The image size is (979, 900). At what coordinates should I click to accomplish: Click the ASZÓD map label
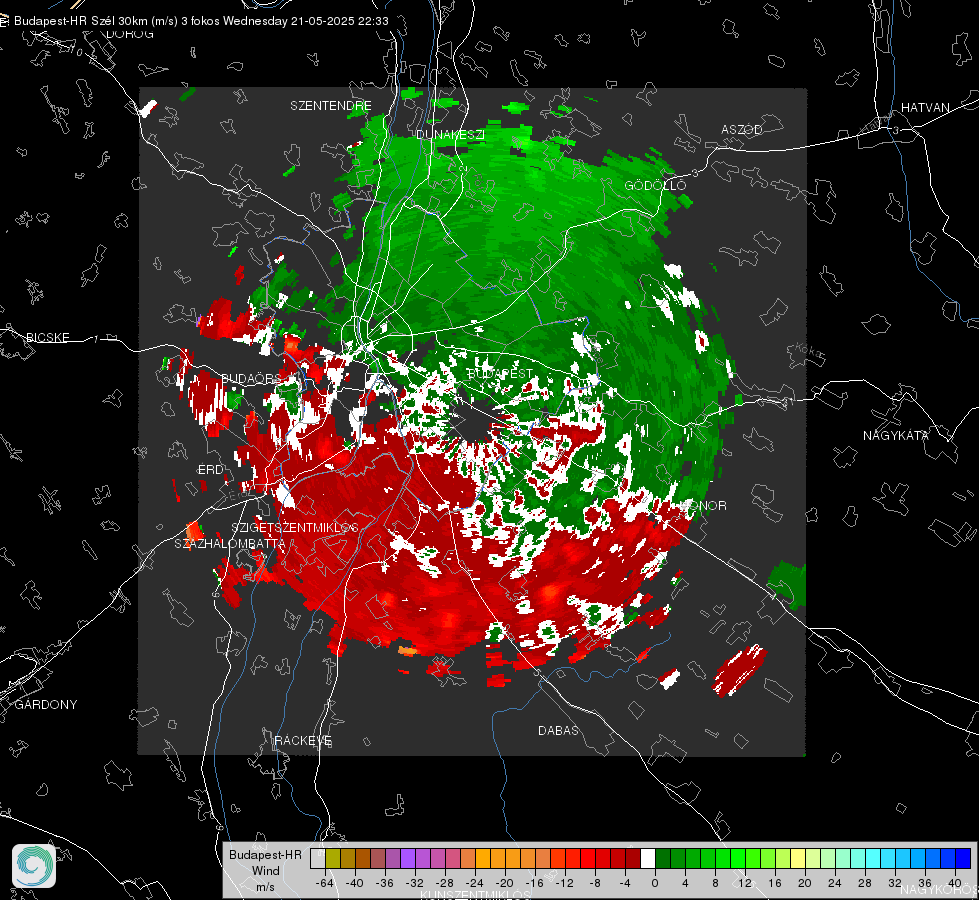(742, 129)
